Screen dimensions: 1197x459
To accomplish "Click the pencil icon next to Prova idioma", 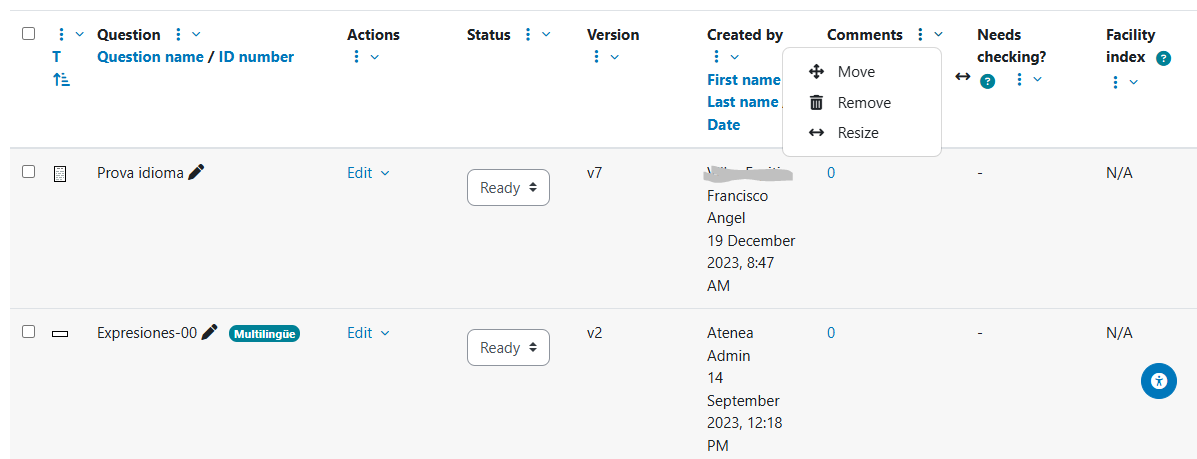I will click(196, 173).
